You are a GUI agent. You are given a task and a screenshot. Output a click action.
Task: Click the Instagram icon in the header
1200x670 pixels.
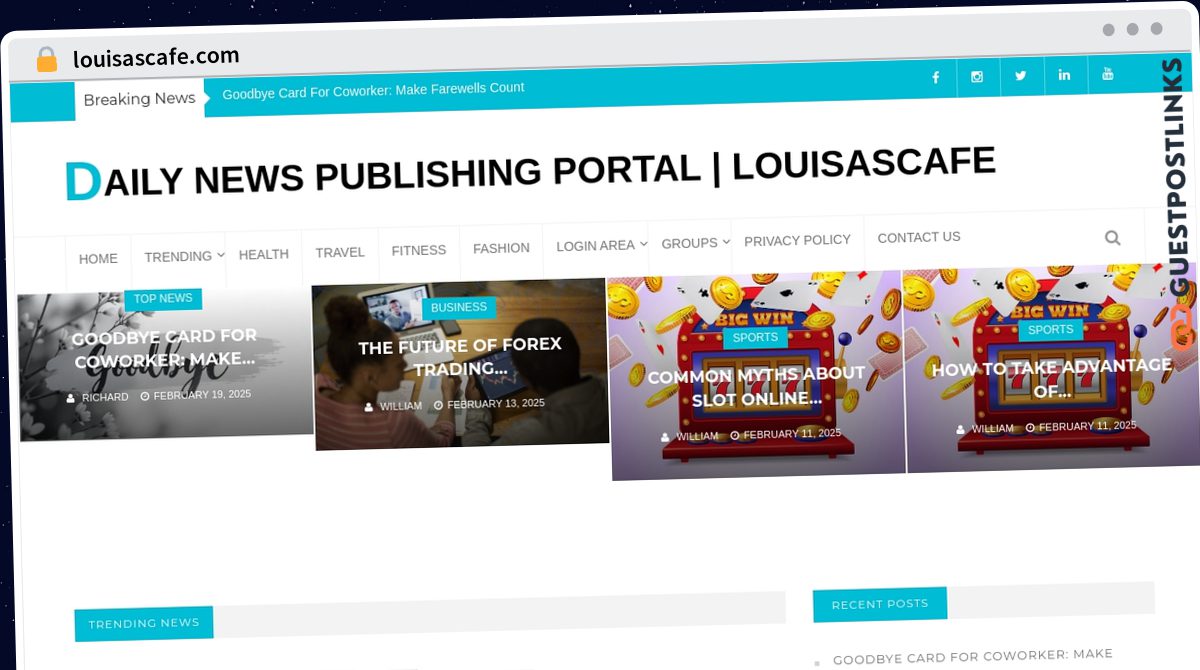click(977, 76)
